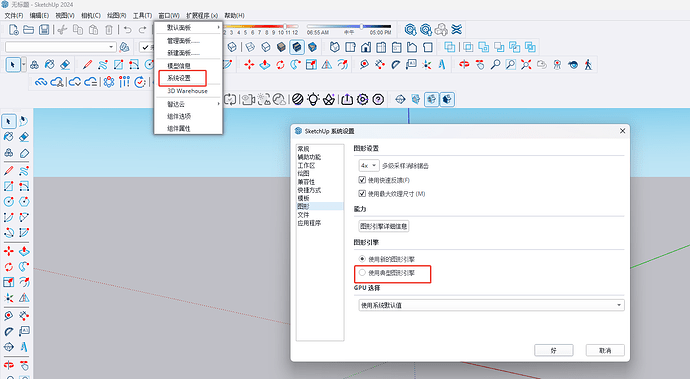Viewport: 690px width, 379px height.
Task: Open the 文件(F) menu
Action: (x=14, y=15)
